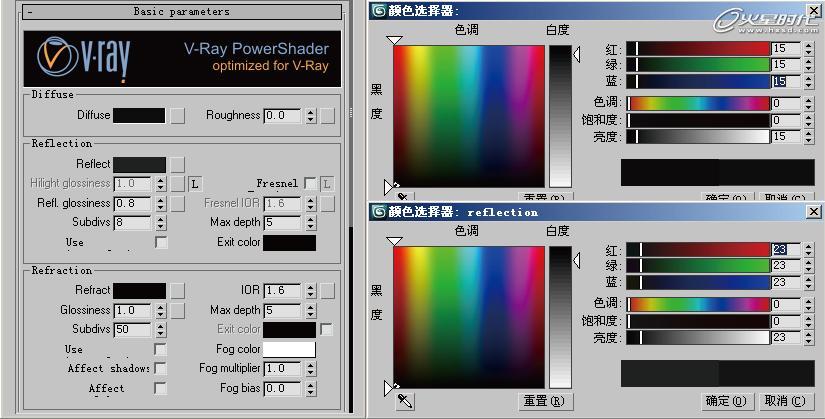Click the 白度 whiteness strip in reflection selector
The width and height of the screenshot is (825, 419).
pyautogui.click(x=560, y=317)
